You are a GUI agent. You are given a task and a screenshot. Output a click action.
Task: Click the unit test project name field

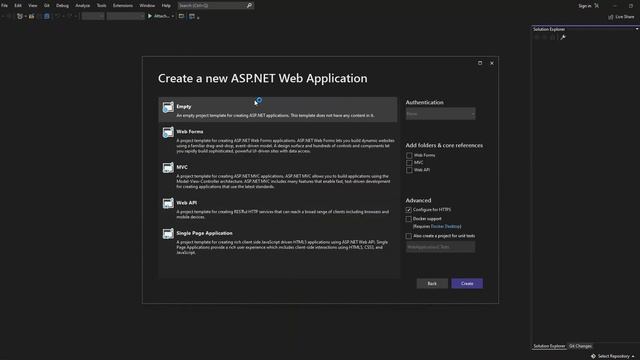[440, 247]
